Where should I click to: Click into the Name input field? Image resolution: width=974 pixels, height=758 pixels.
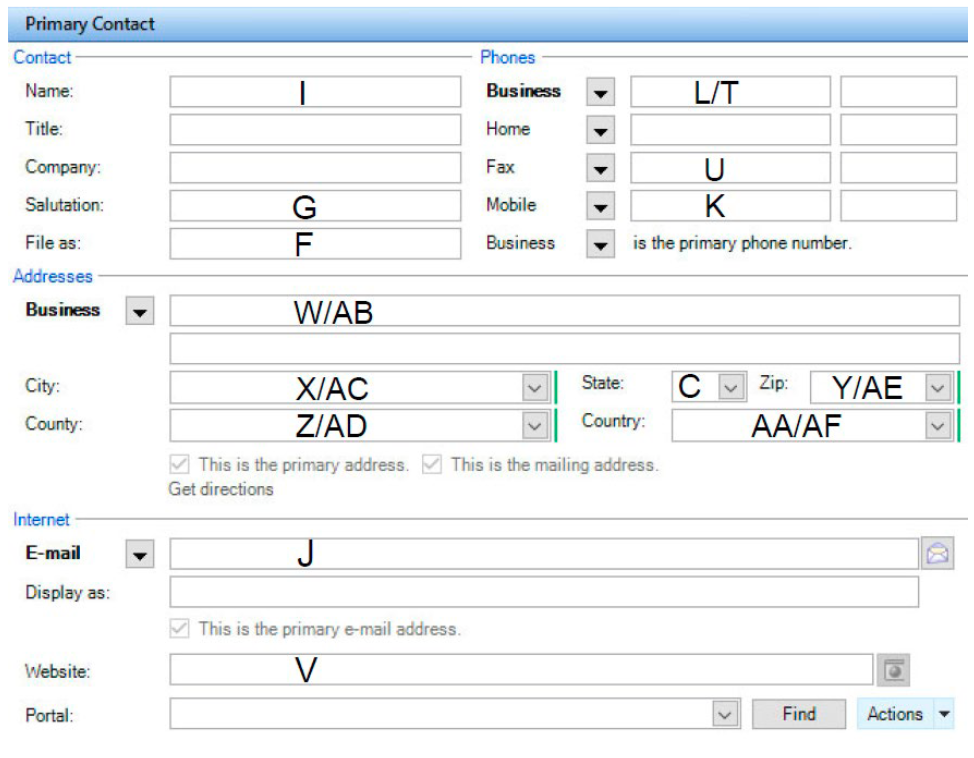click(316, 92)
